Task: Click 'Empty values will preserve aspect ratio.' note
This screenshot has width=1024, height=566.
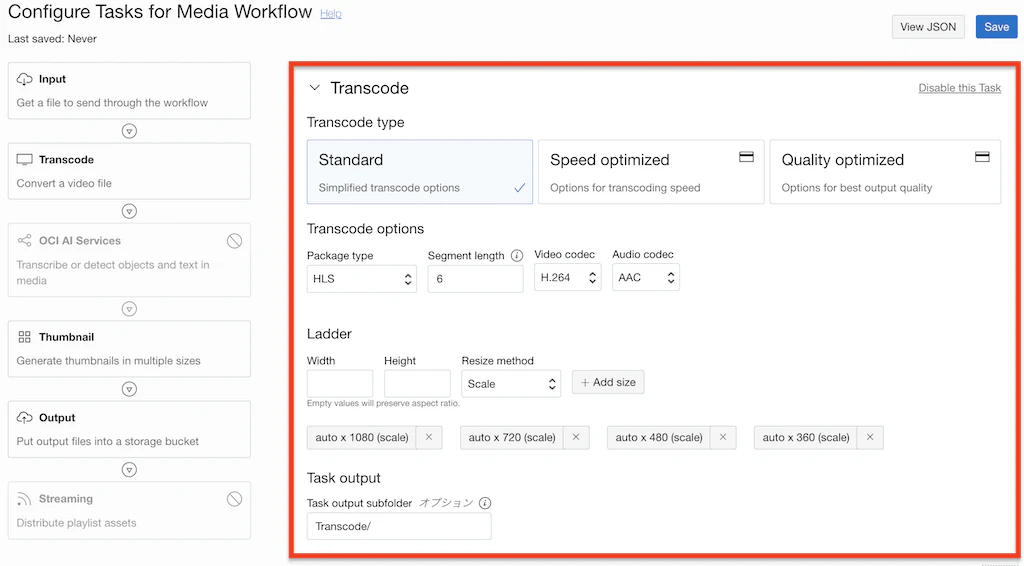Action: 383,403
